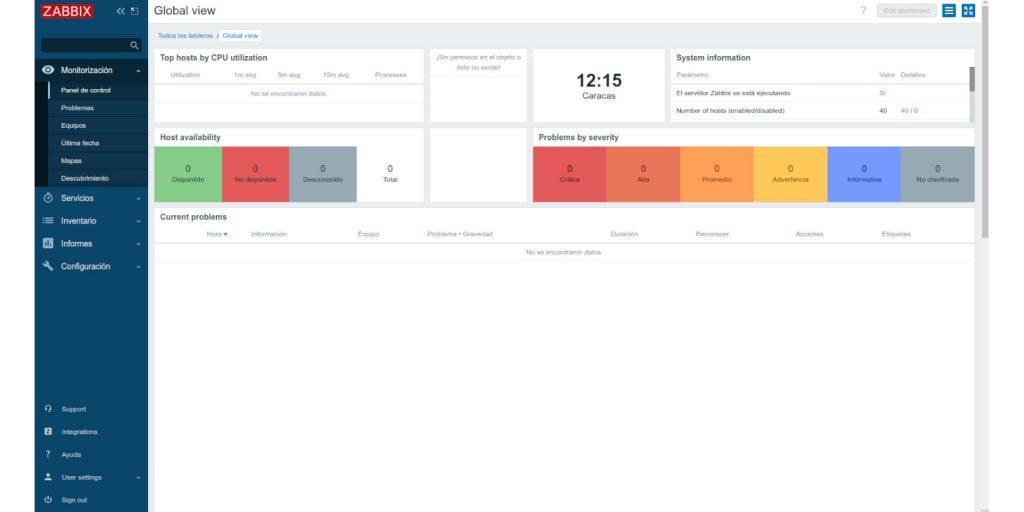Click the Global view breadcrumb link
The width and height of the screenshot is (1024, 512).
coord(240,36)
